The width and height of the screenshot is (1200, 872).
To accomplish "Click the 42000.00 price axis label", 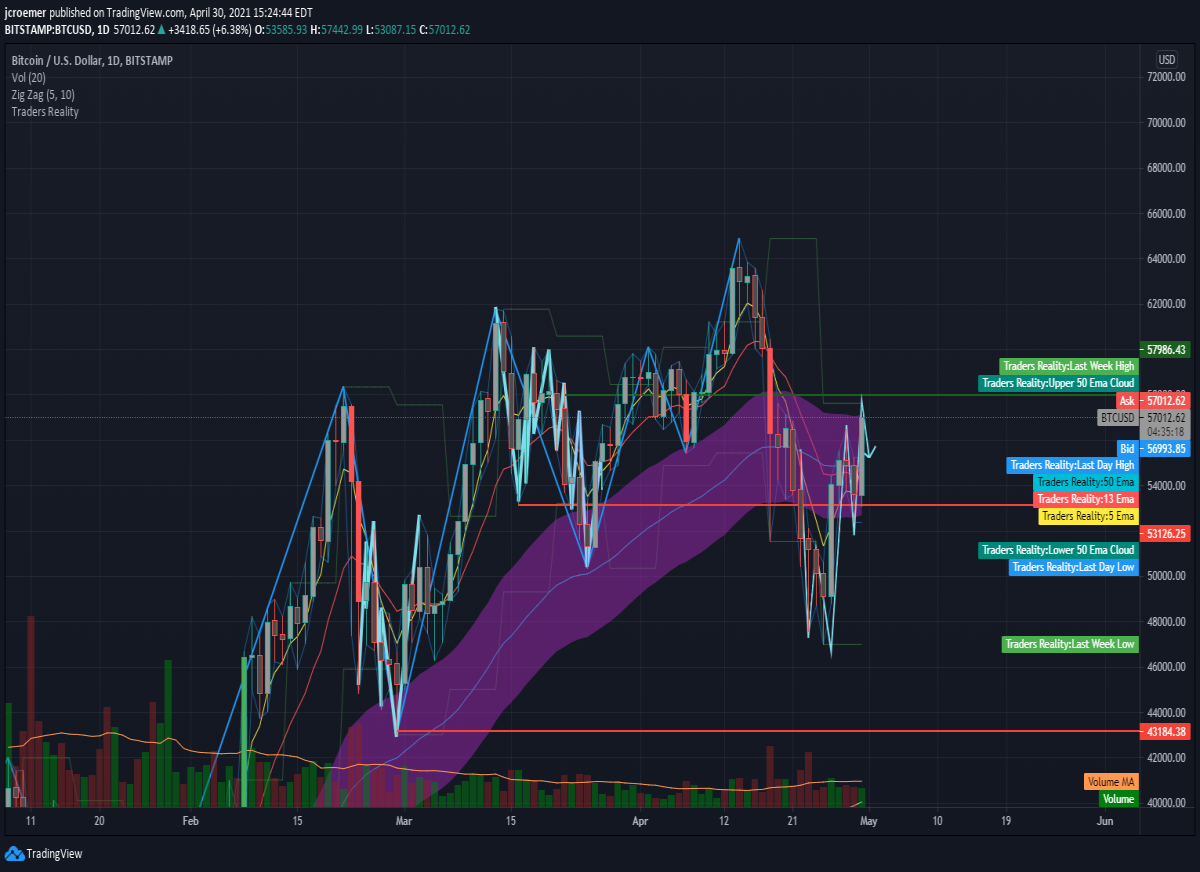I will [x=1167, y=758].
